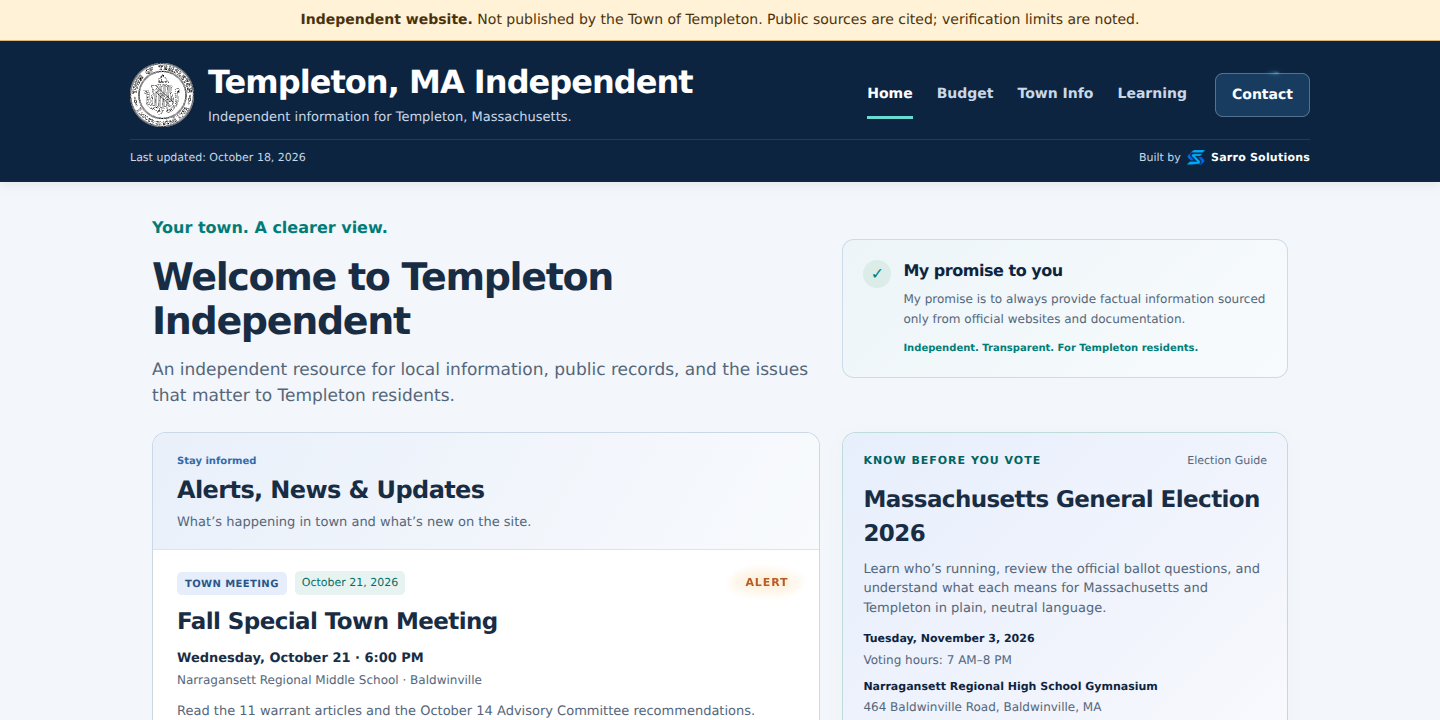The height and width of the screenshot is (720, 1440).
Task: Click the Stay informed label
Action: (217, 461)
